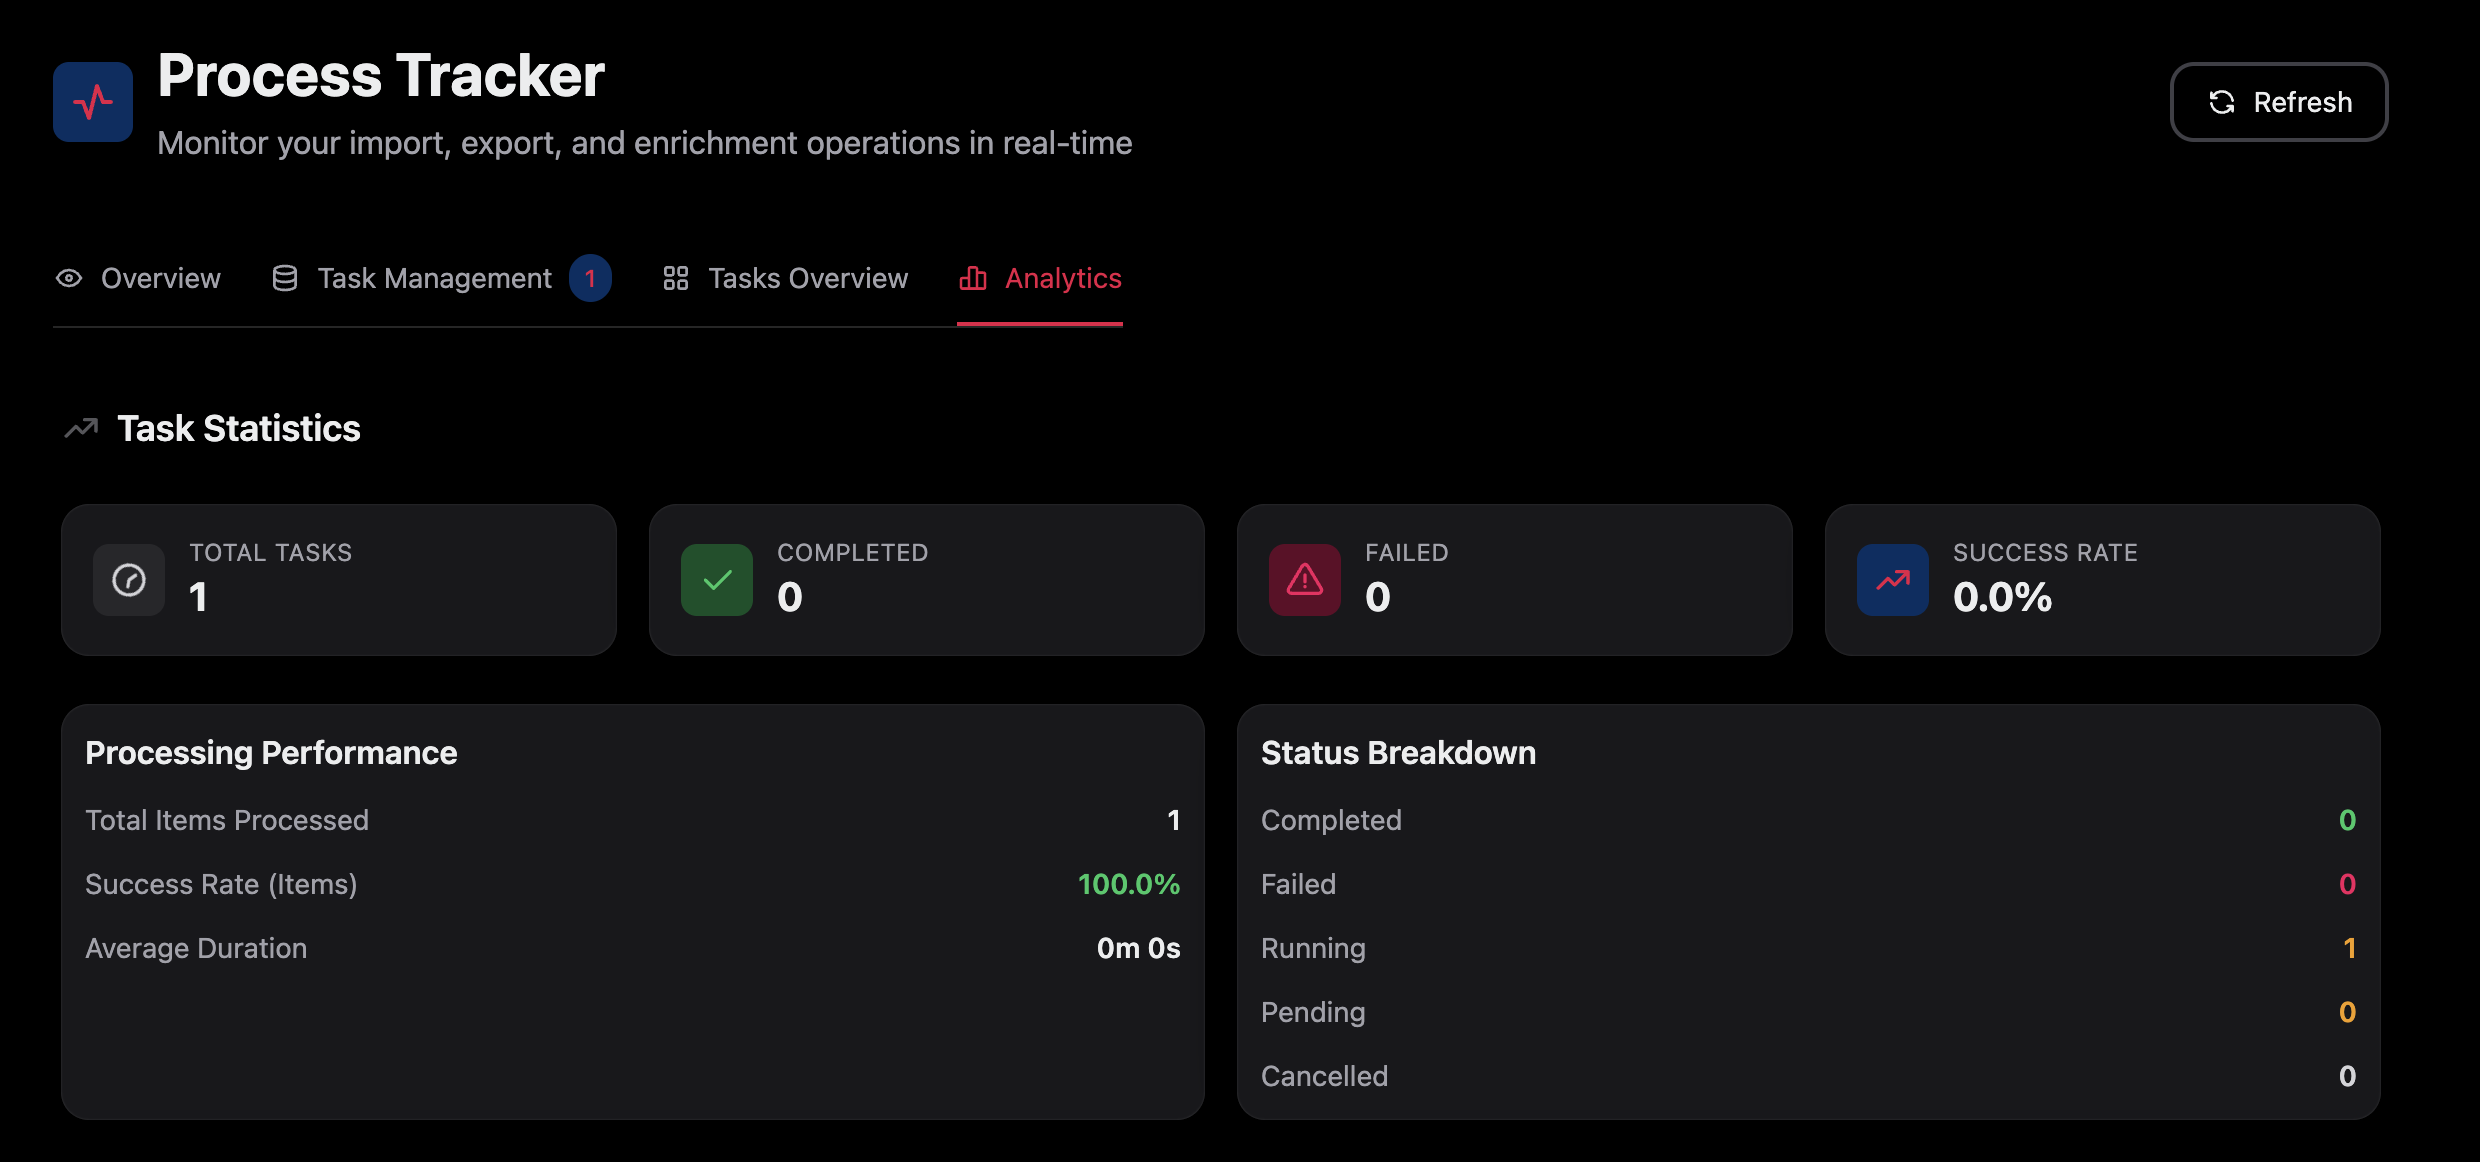The image size is (2480, 1162).
Task: Click the grid icon beside Tasks Overview
Action: [675, 278]
